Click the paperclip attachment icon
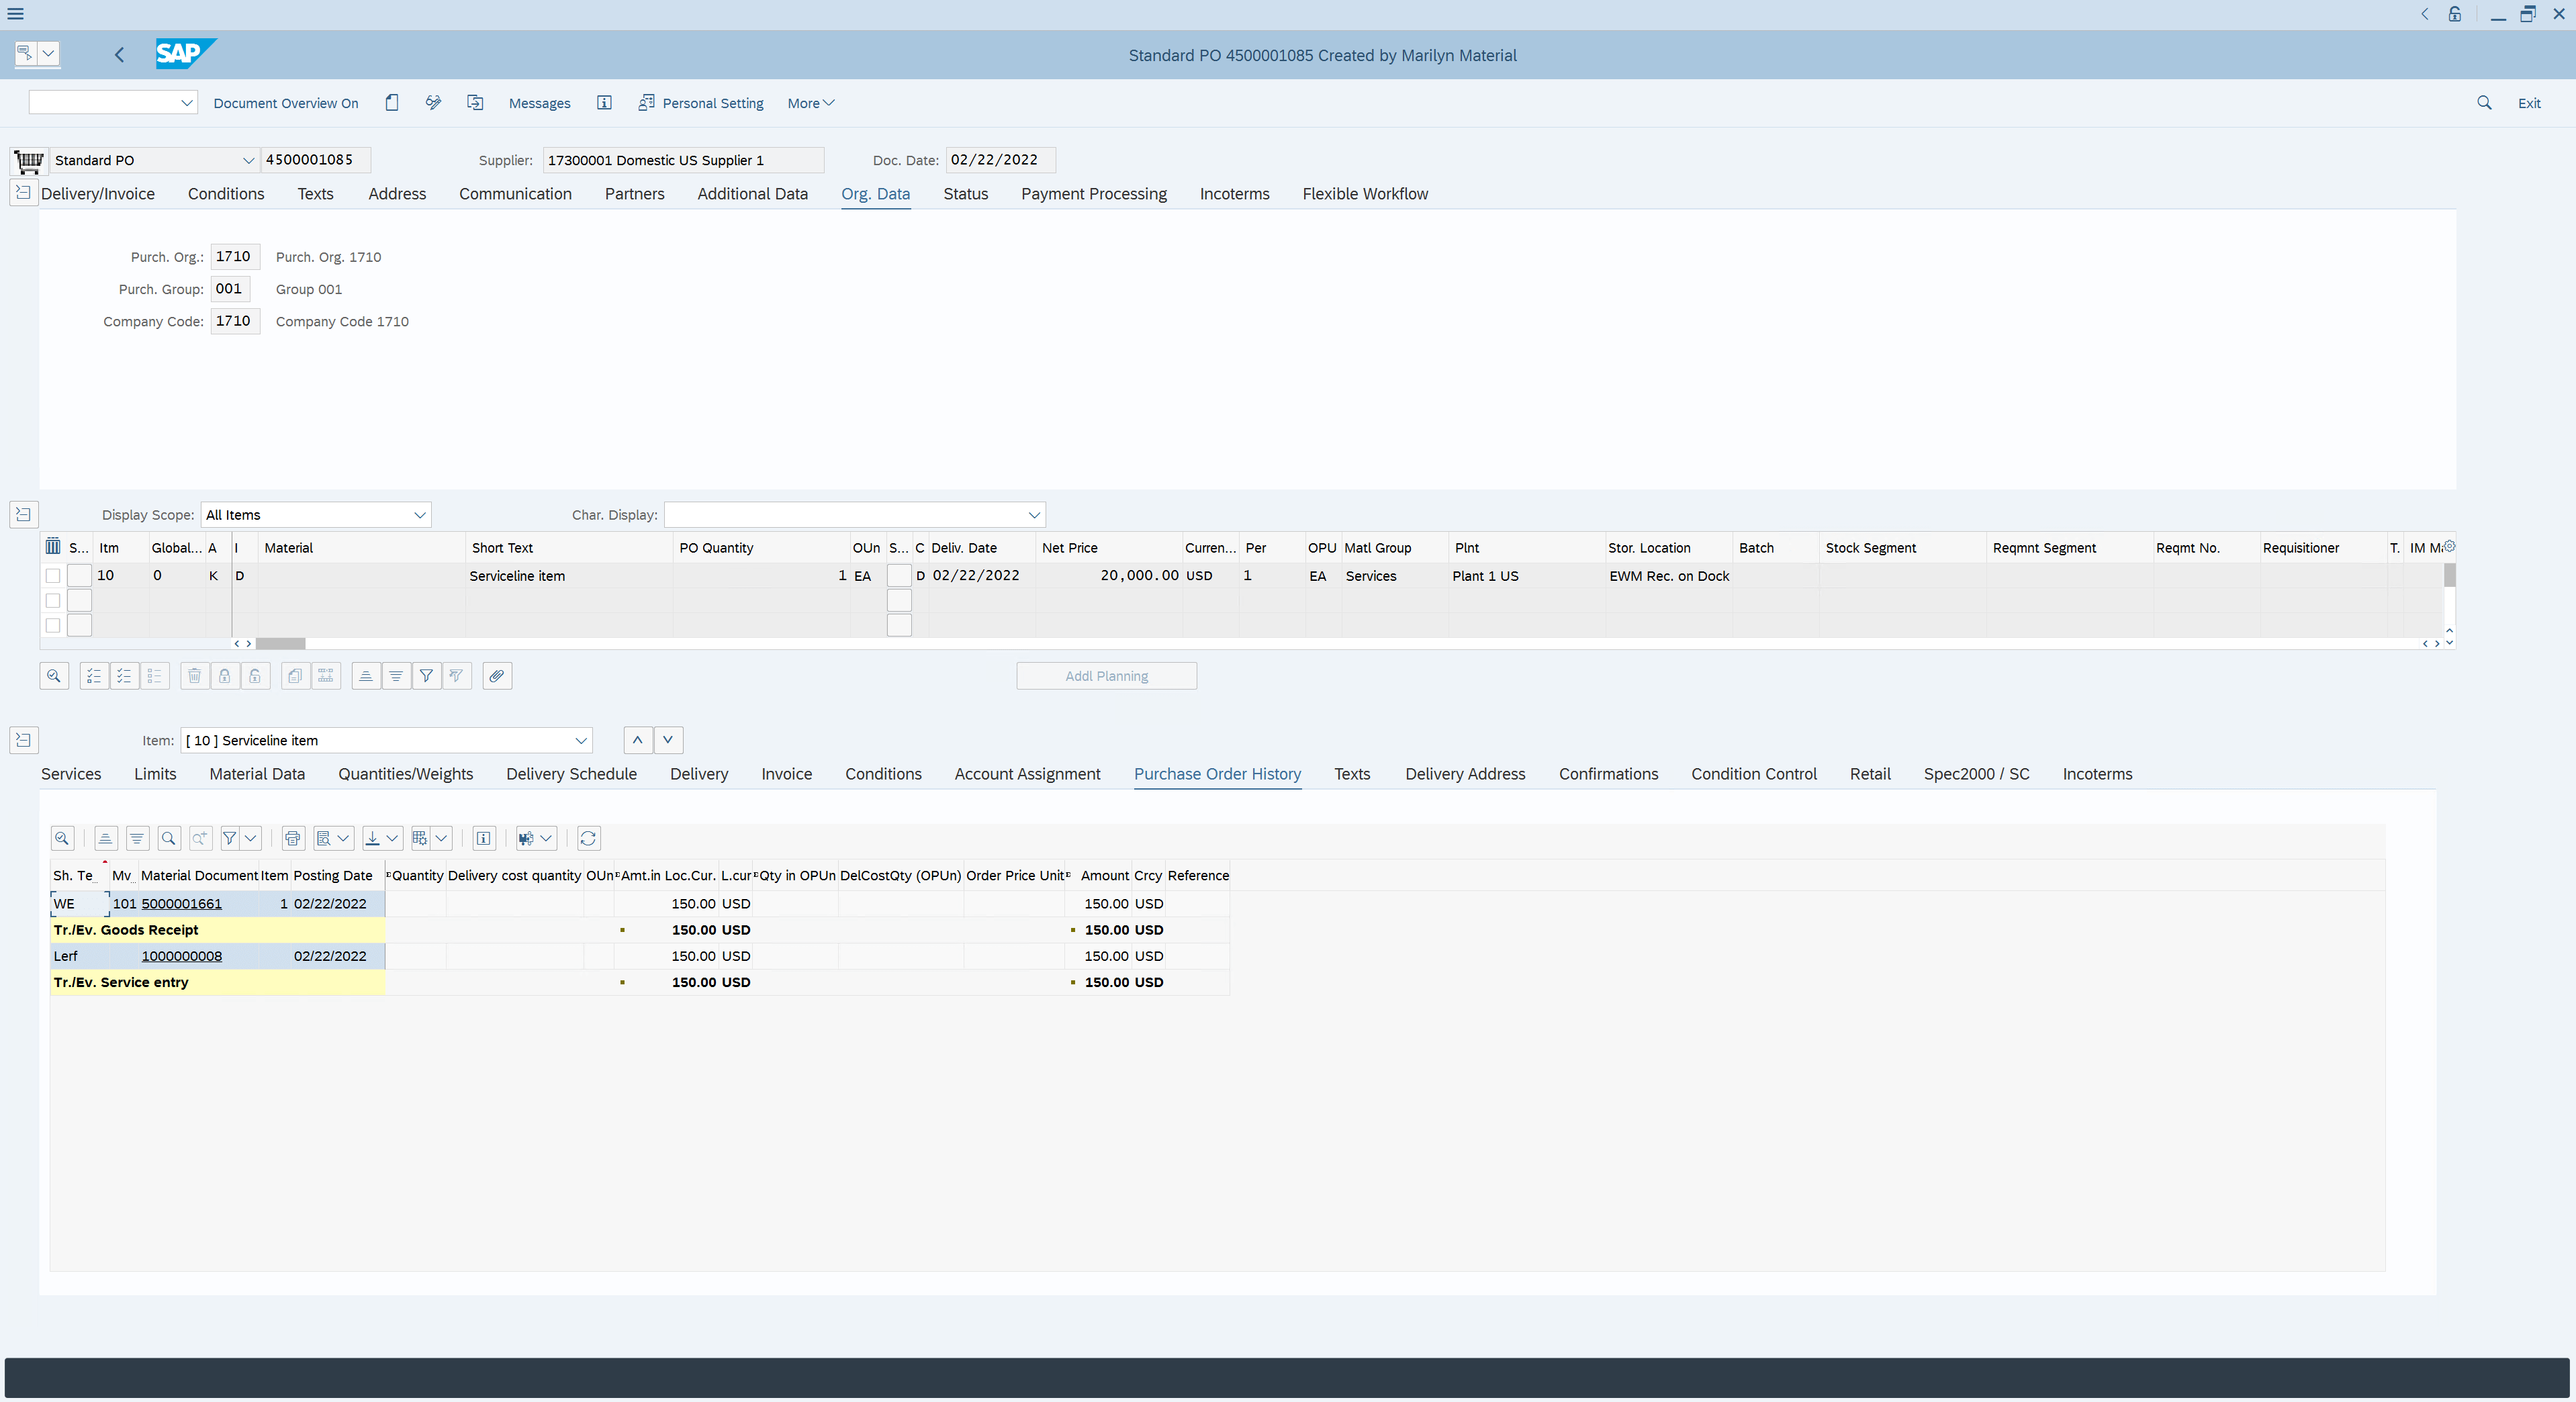This screenshot has height=1402, width=2576. 497,676
